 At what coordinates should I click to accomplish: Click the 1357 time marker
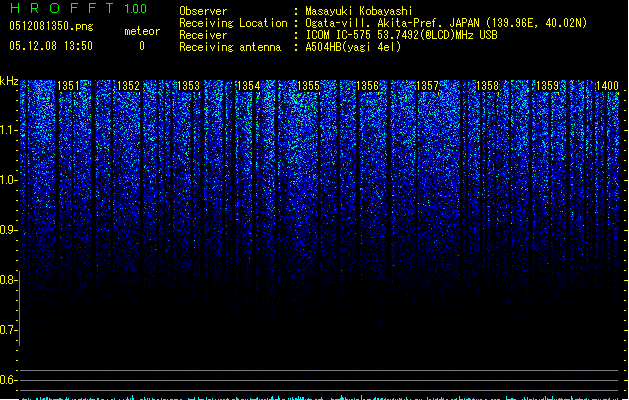(x=428, y=85)
